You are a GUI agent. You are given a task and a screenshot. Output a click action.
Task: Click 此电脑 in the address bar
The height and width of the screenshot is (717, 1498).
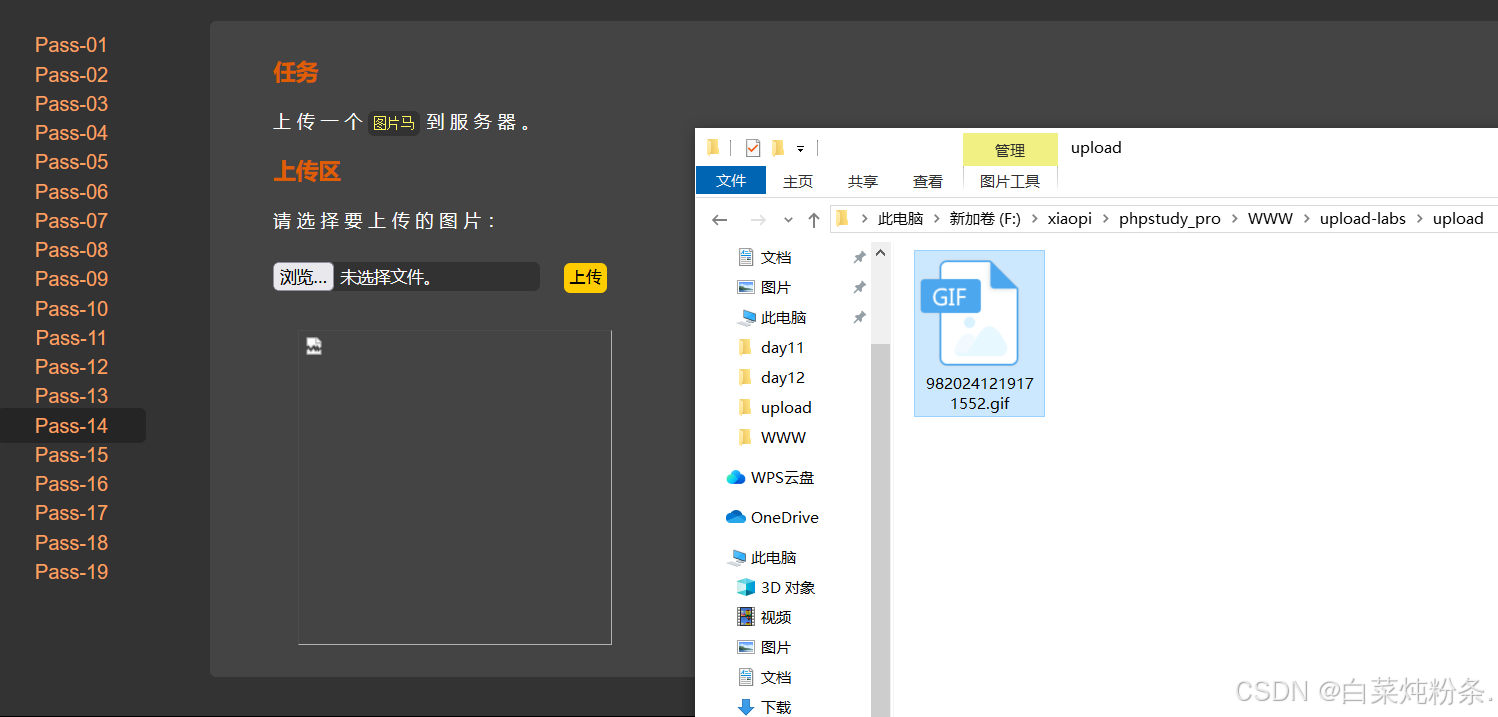[x=900, y=219]
